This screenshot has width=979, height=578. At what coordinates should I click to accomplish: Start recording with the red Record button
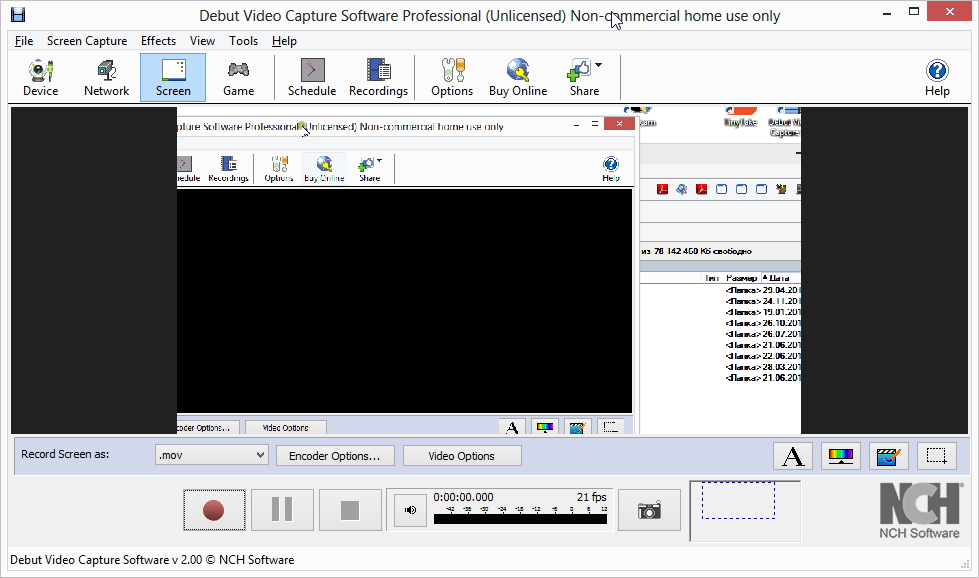(x=214, y=510)
